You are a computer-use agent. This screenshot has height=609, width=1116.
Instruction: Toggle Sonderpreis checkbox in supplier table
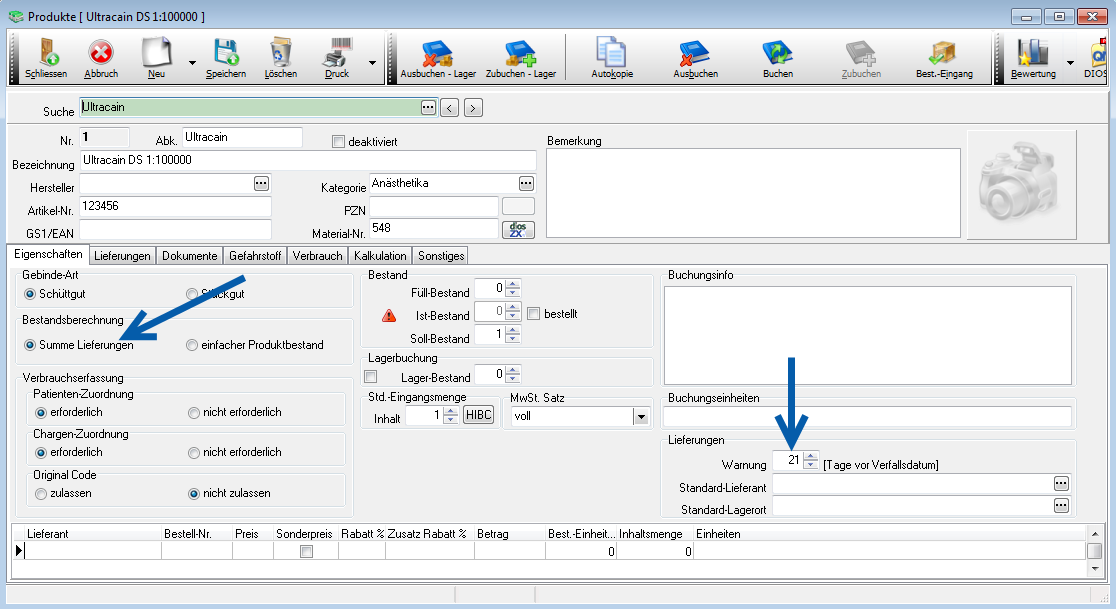tap(306, 551)
